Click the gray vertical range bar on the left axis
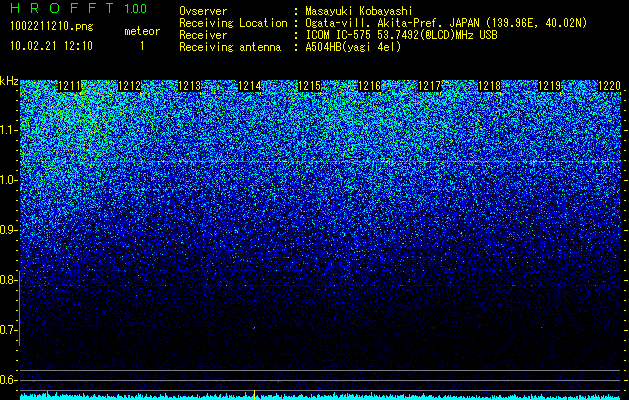 pos(20,308)
